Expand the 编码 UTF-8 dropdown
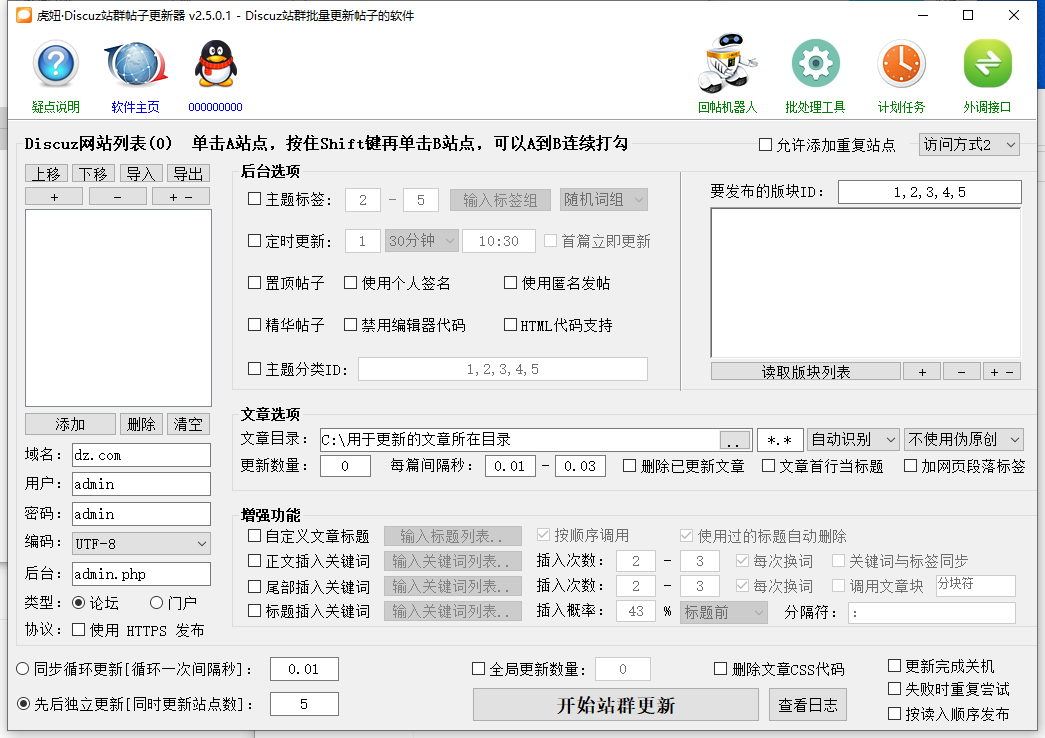 pos(141,543)
